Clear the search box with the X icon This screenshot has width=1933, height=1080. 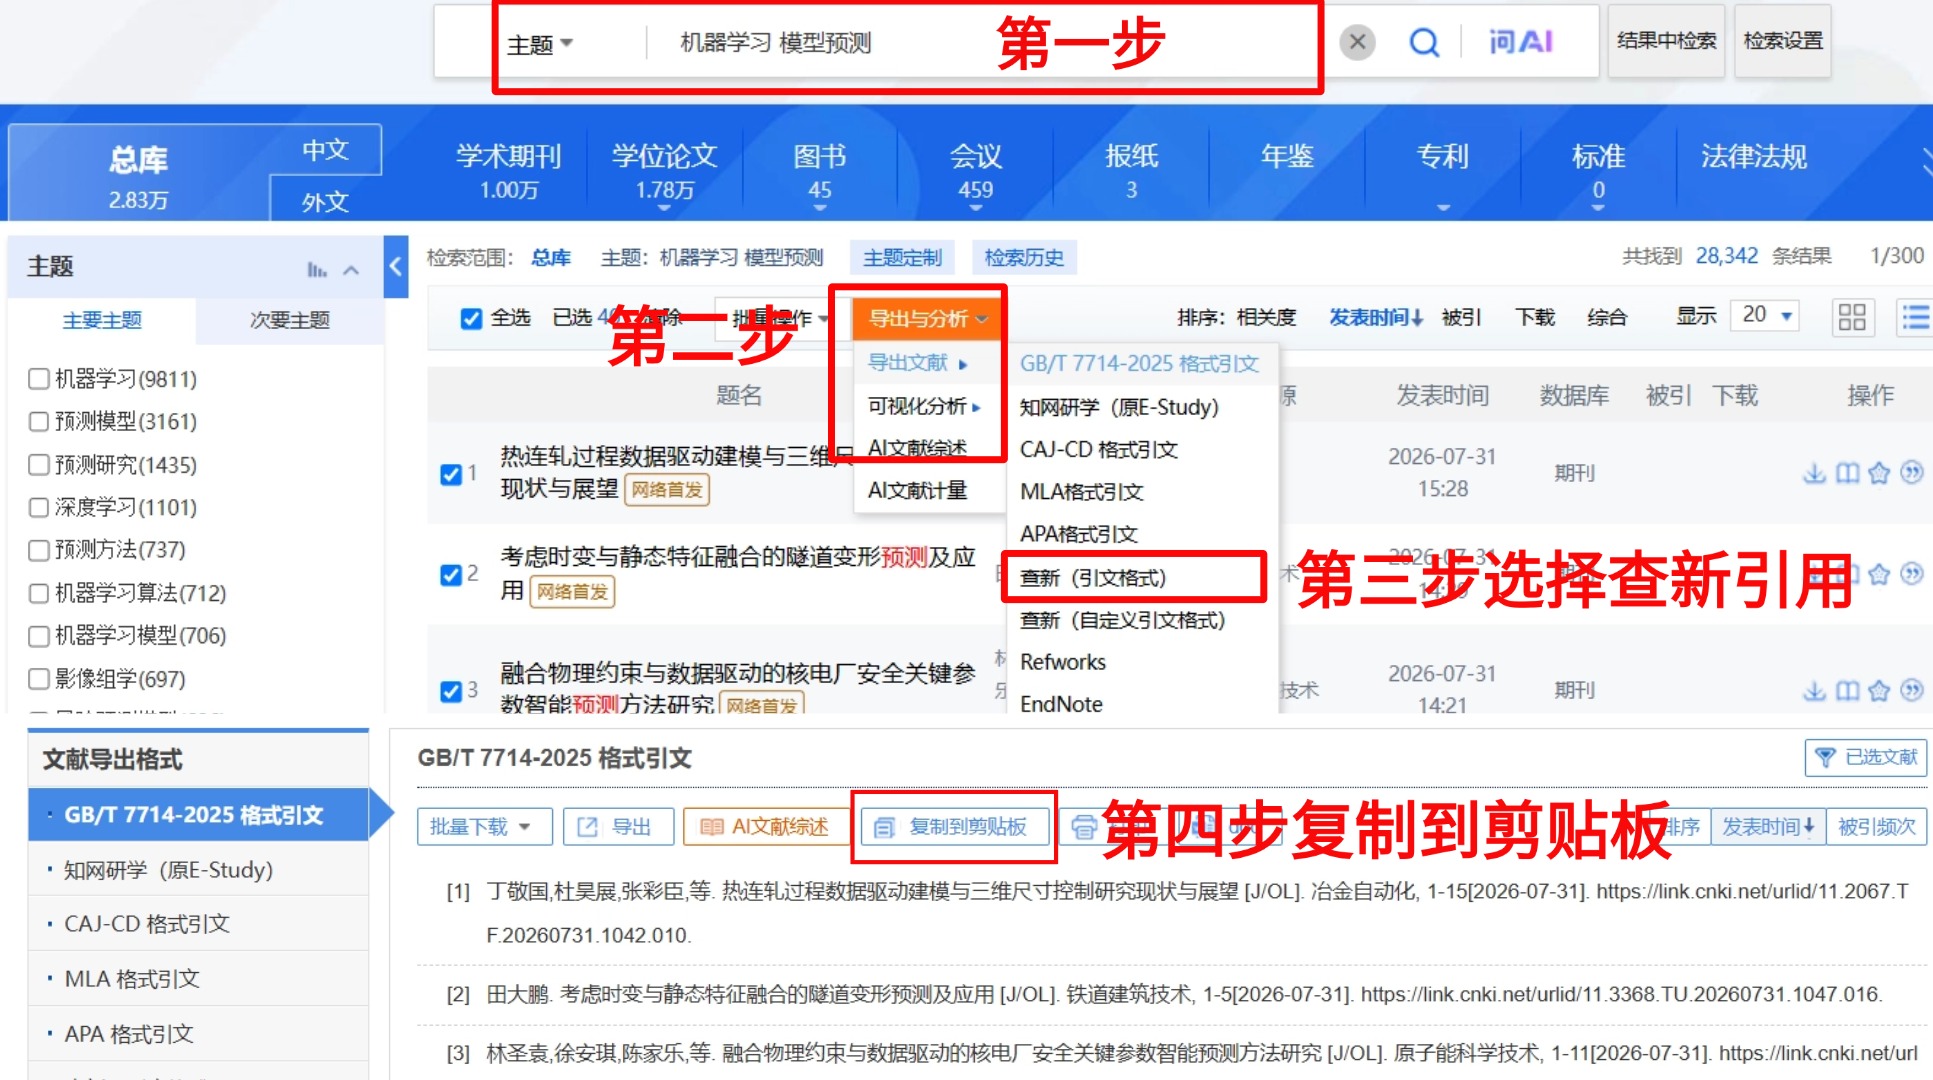(x=1357, y=42)
